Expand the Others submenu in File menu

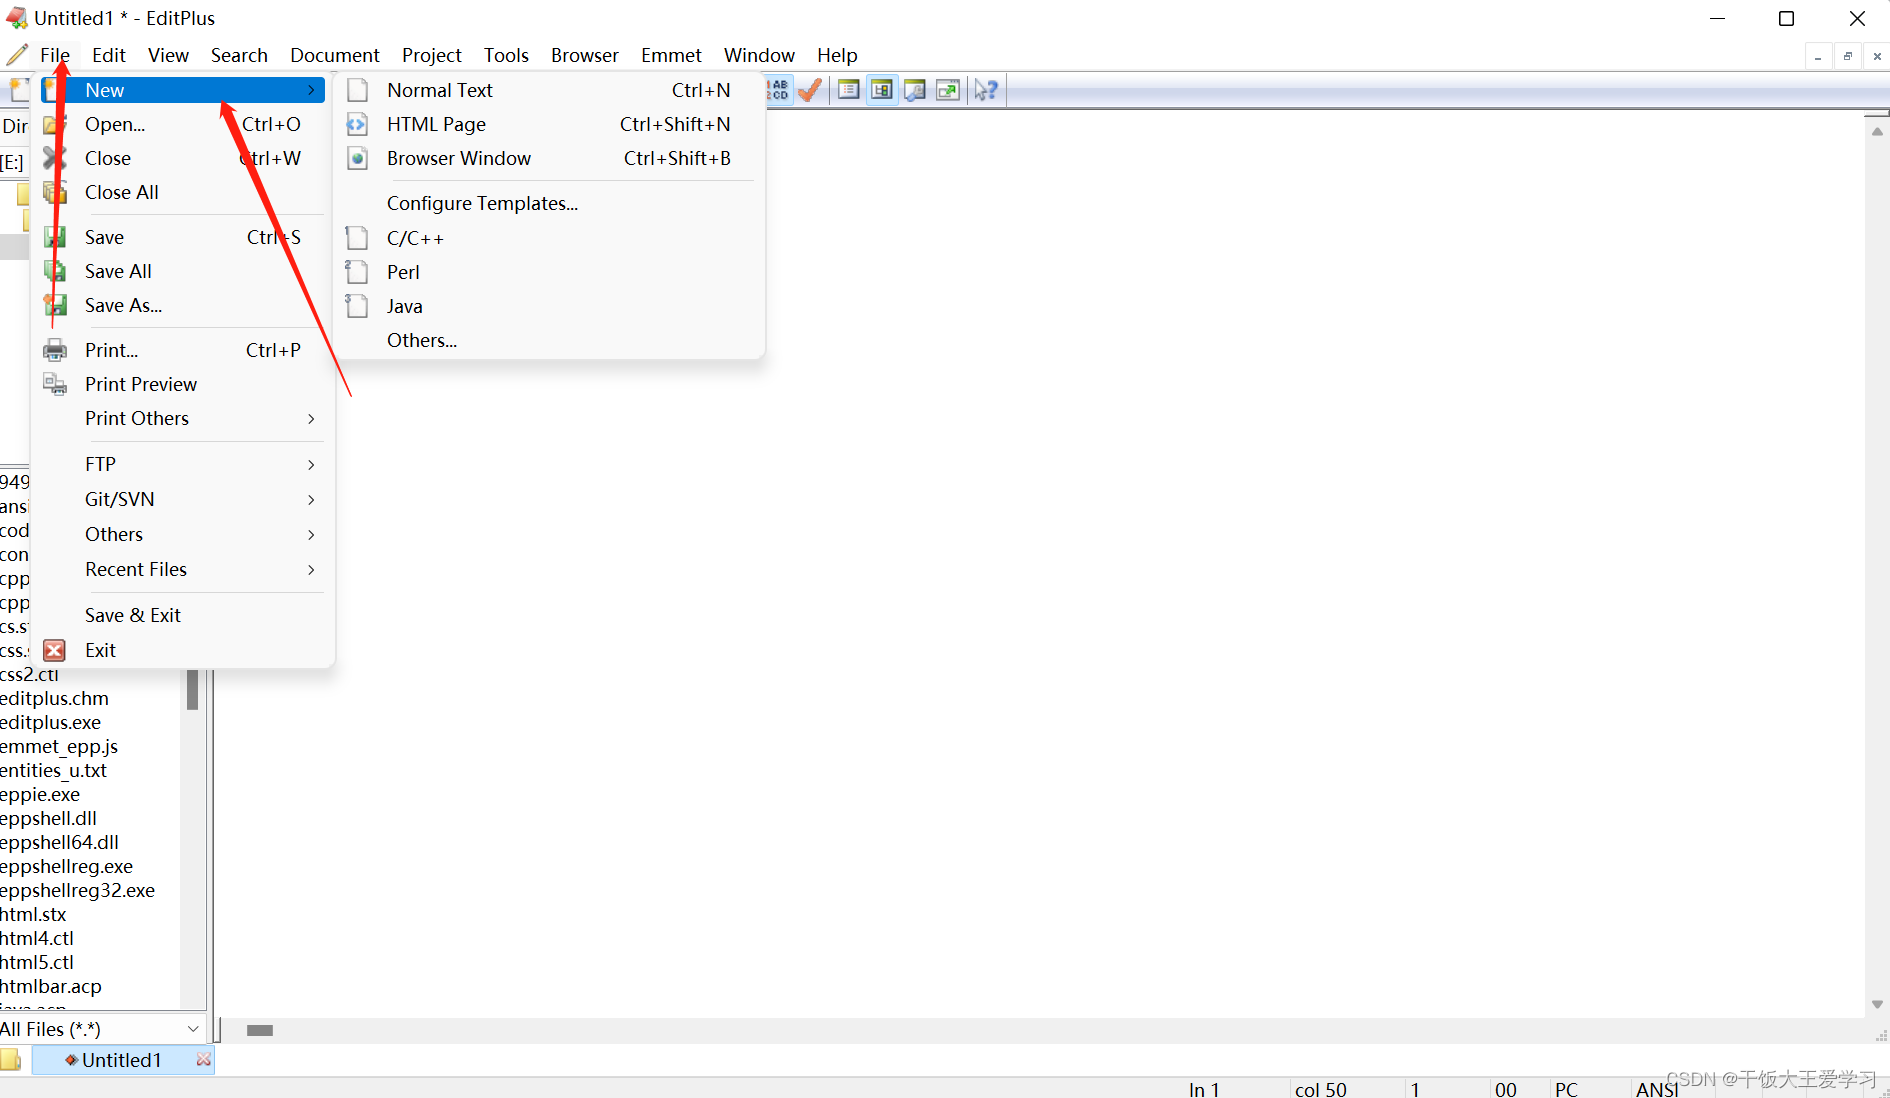312,534
